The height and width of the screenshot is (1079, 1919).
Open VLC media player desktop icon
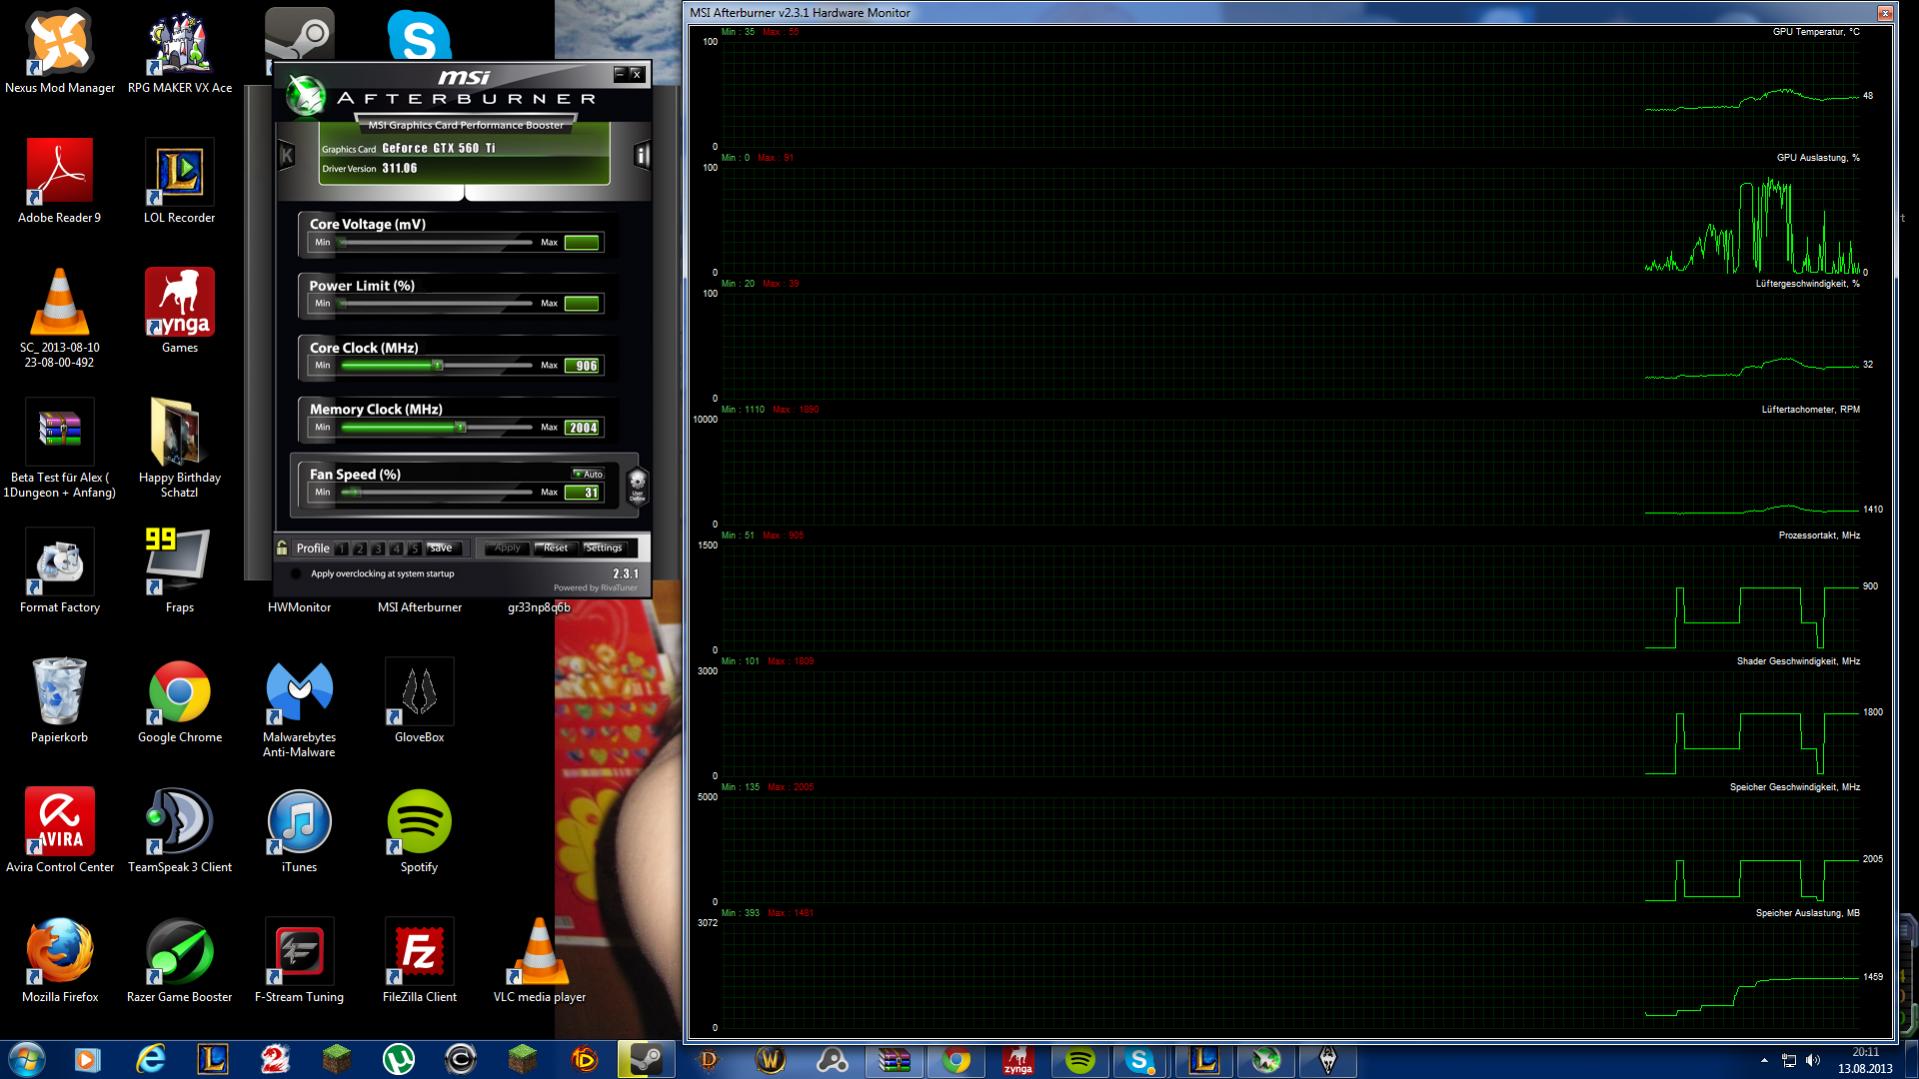pos(539,961)
